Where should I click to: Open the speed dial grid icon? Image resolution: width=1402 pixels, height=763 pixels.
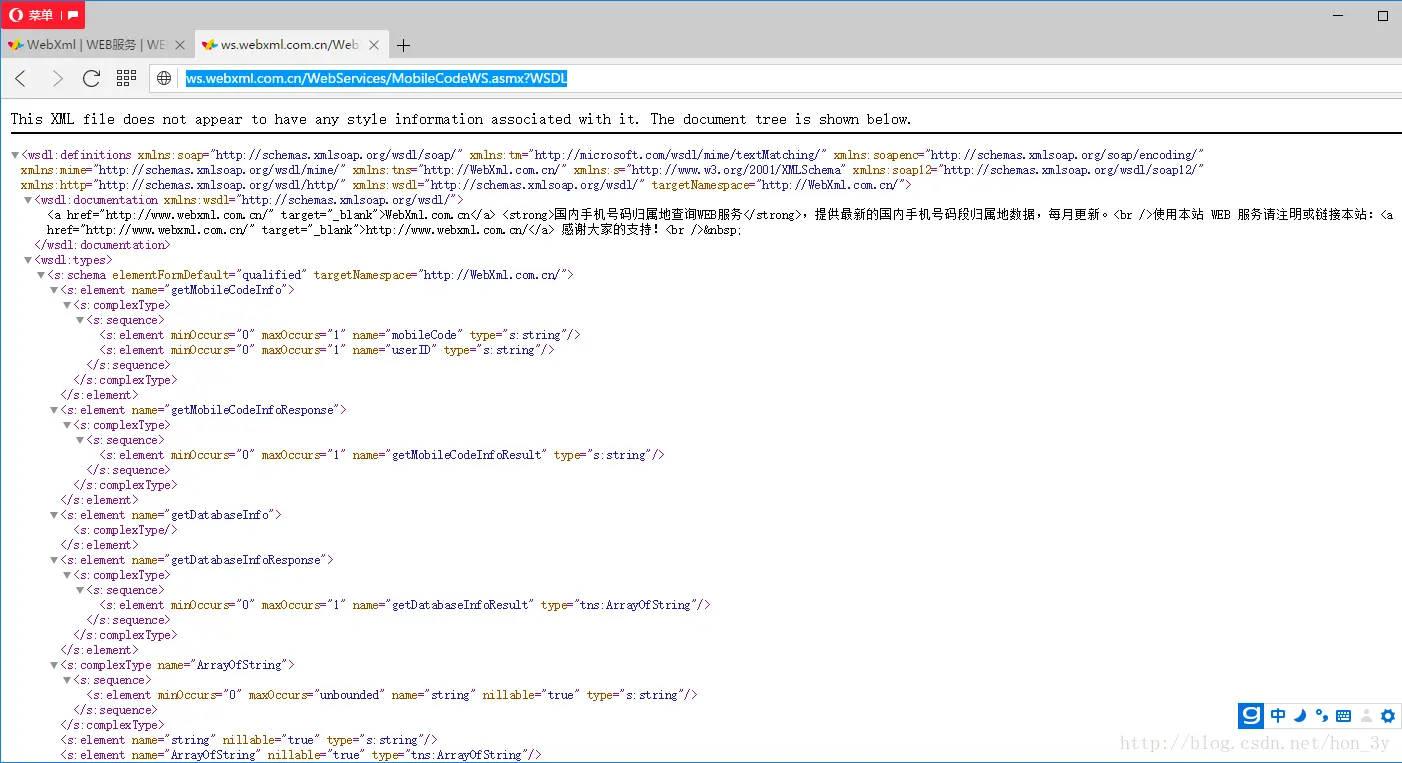tap(126, 78)
